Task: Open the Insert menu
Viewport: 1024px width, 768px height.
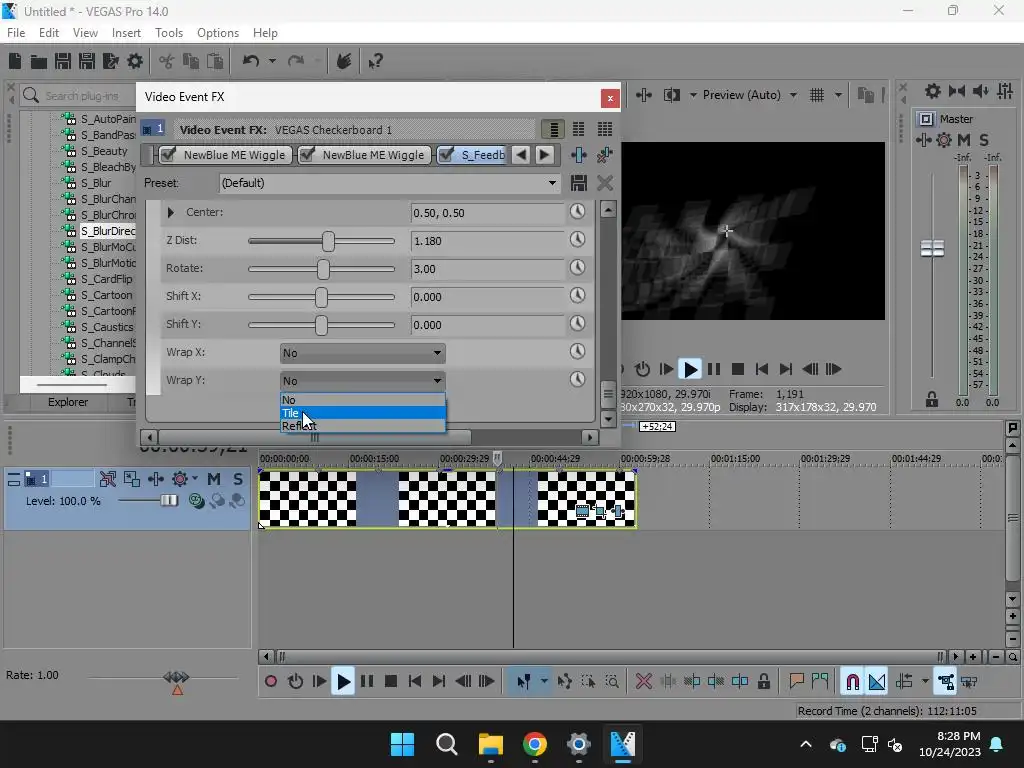Action: tap(126, 33)
